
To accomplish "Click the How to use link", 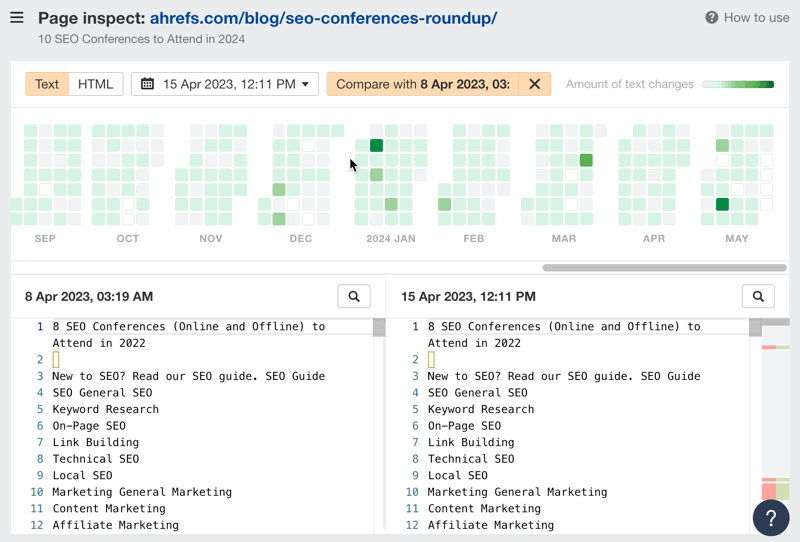I will [x=756, y=17].
